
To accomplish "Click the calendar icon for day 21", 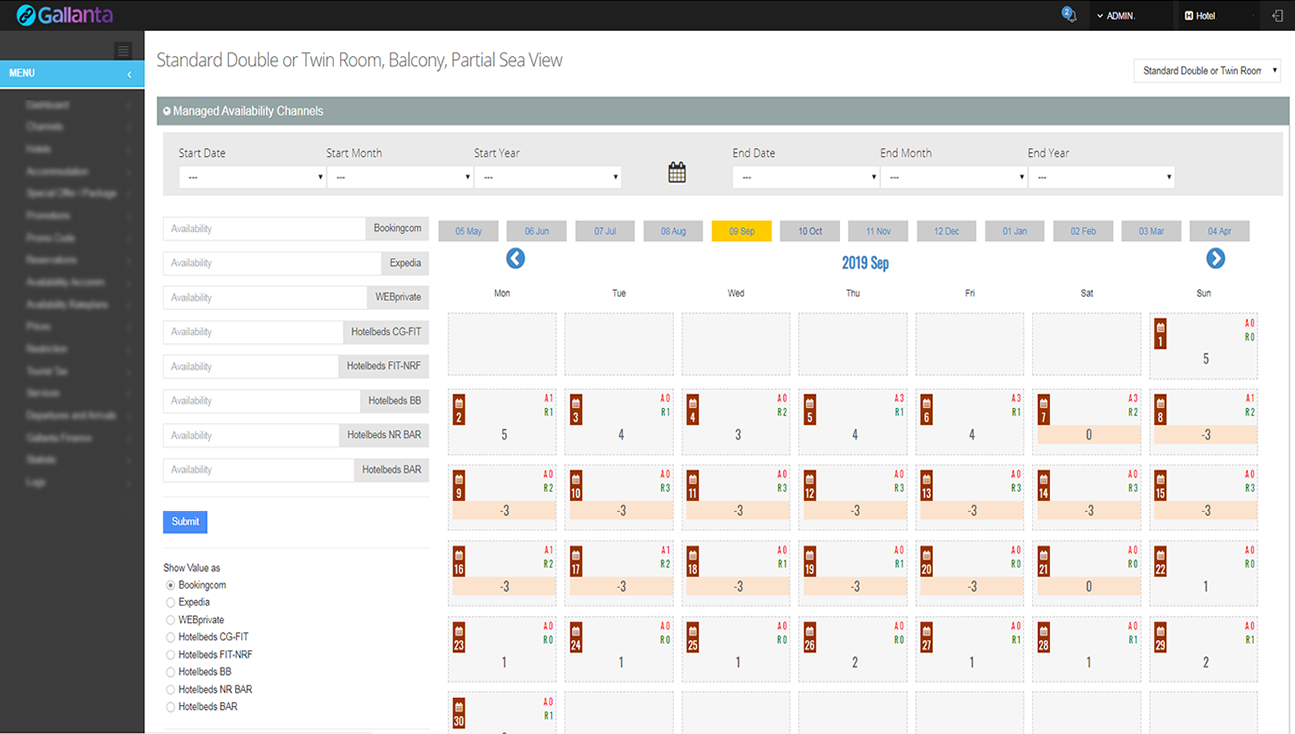I will (1044, 562).
